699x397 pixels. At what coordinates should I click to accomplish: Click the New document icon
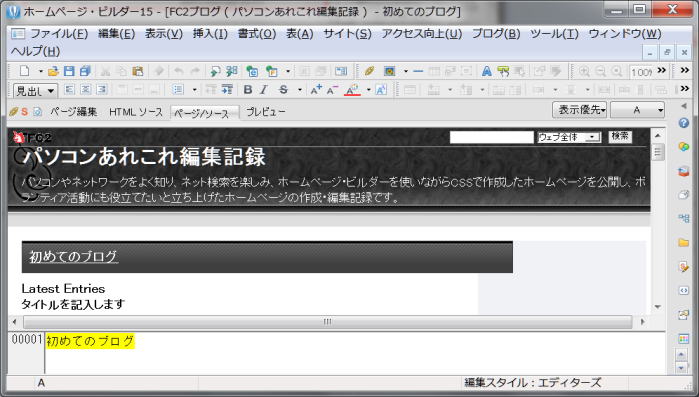click(x=25, y=71)
